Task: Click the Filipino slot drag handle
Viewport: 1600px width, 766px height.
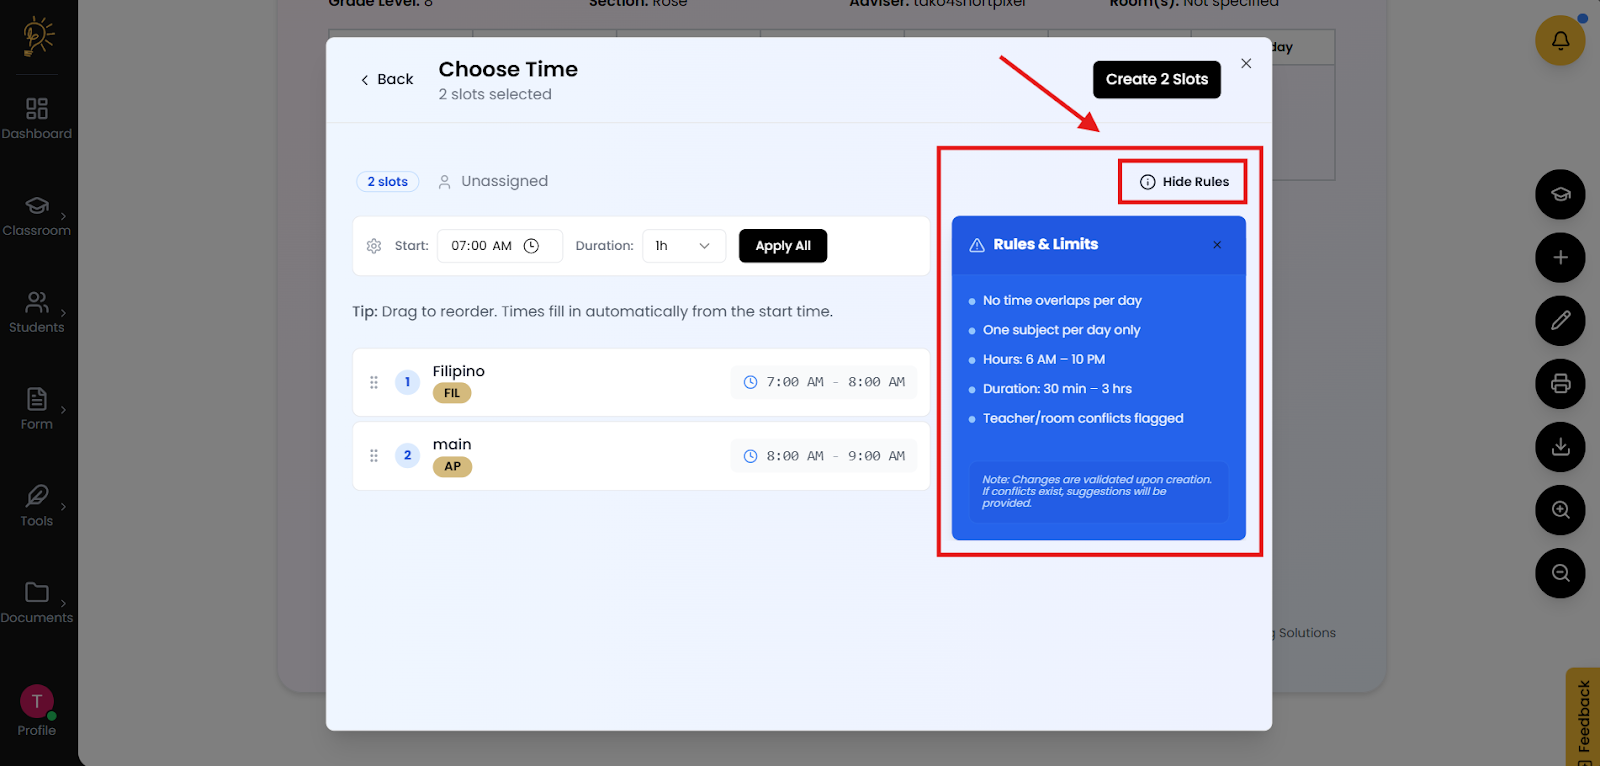Action: point(374,382)
